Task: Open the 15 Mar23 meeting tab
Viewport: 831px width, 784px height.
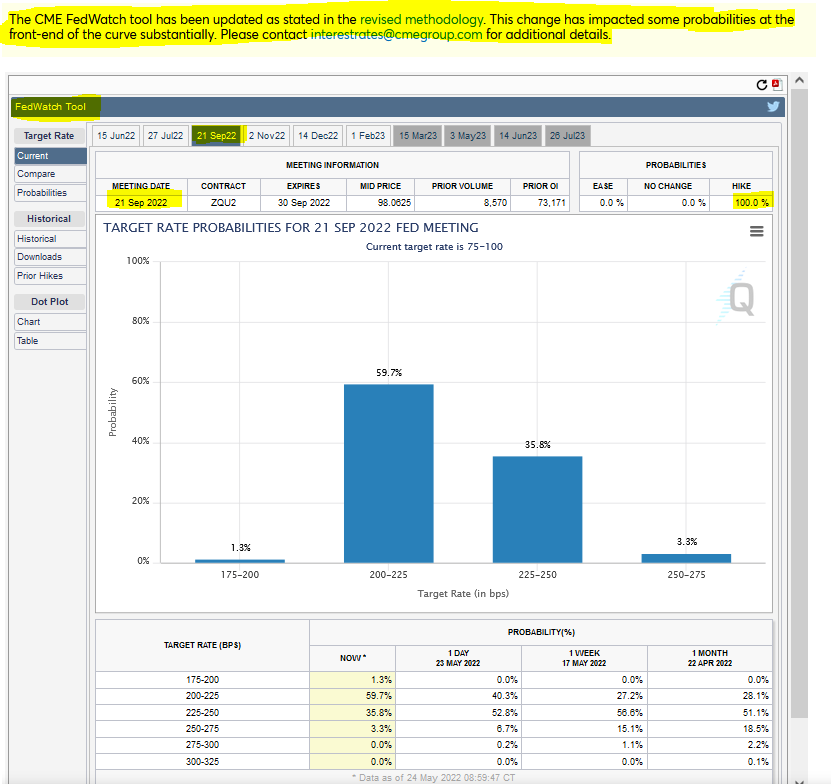Action: click(x=418, y=136)
